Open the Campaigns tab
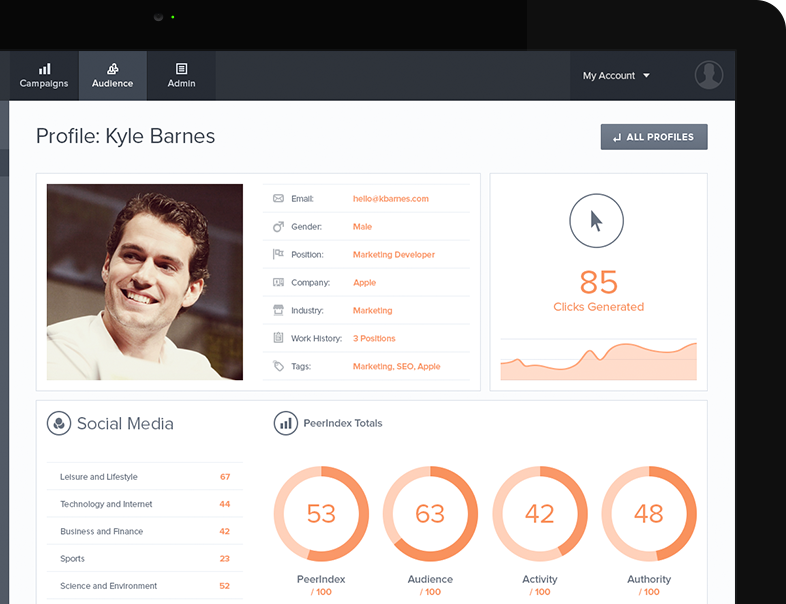The height and width of the screenshot is (604, 786). (44, 75)
